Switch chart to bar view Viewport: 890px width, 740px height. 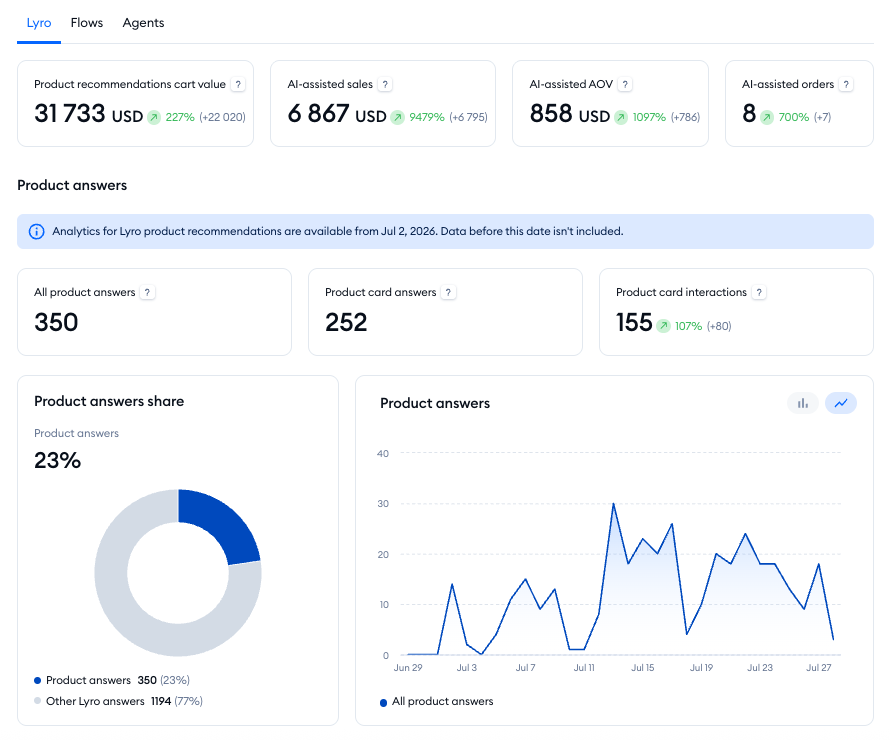click(x=803, y=403)
